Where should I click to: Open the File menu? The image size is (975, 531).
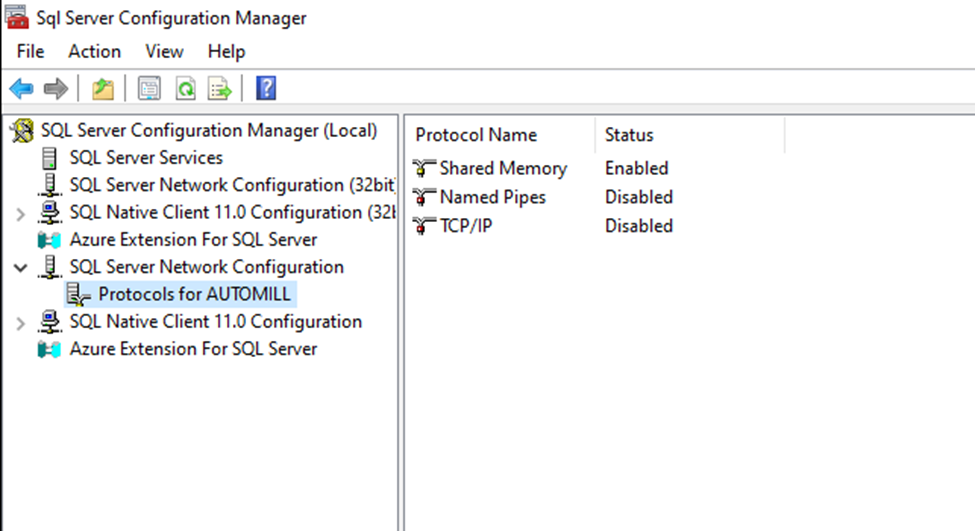point(30,52)
